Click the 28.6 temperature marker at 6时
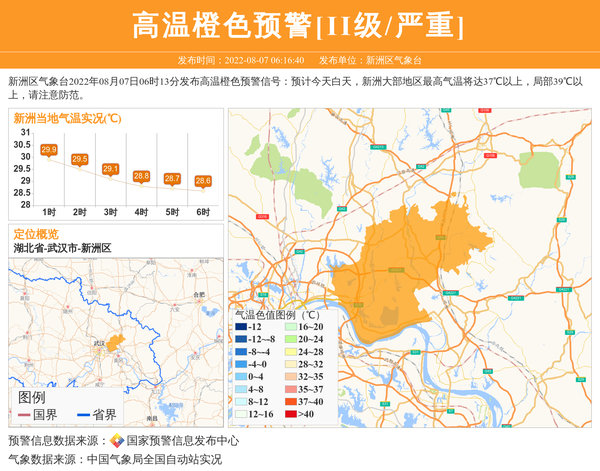 203,181
